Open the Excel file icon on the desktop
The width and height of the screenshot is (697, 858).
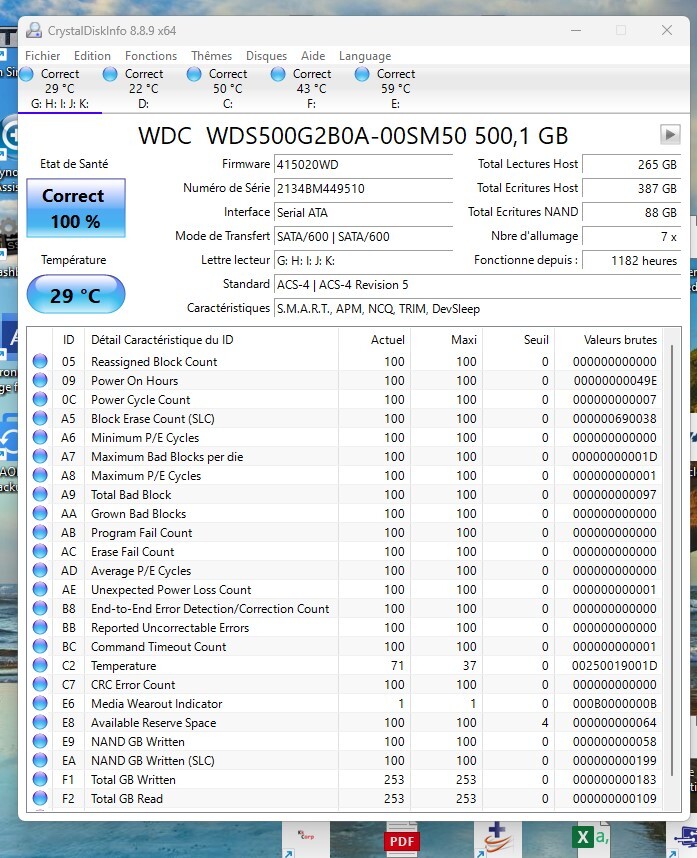(x=590, y=837)
